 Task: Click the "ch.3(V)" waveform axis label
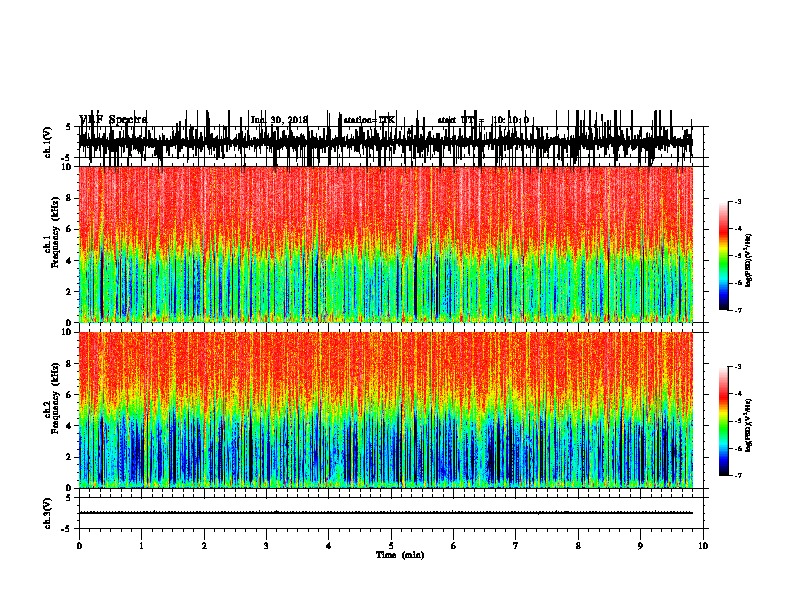47,513
